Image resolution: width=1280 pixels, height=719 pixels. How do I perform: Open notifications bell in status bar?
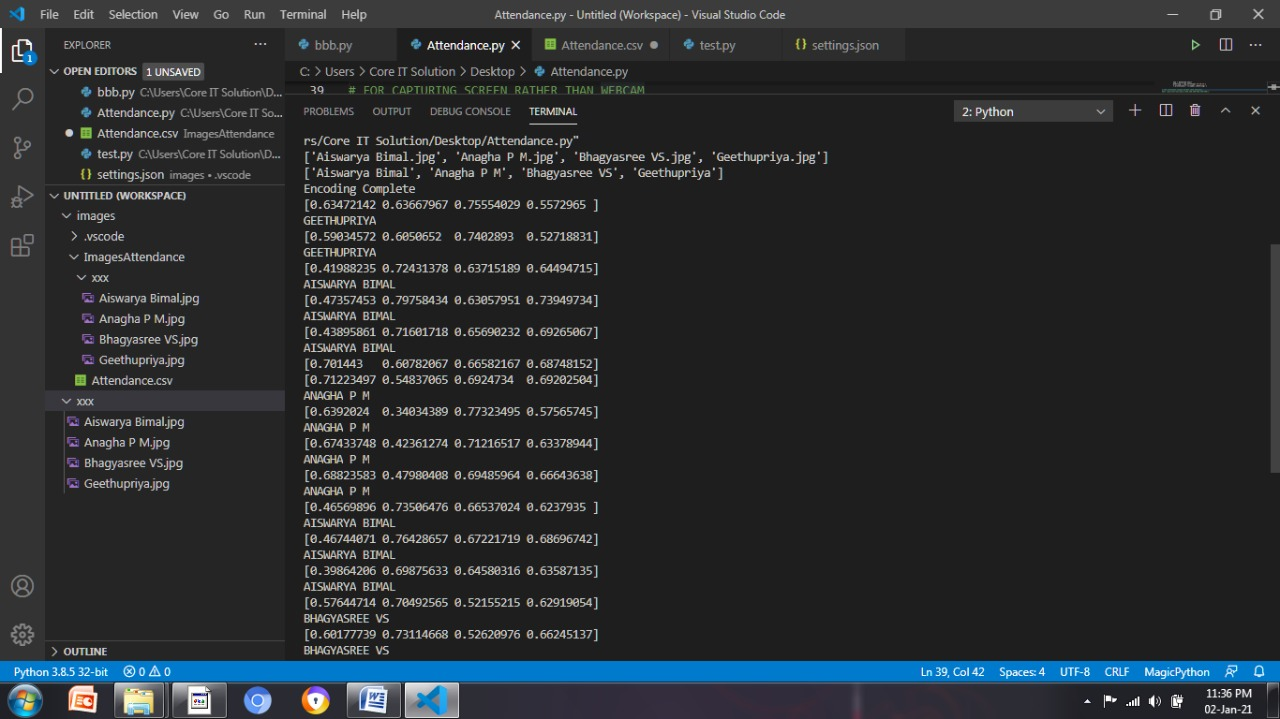point(1259,672)
